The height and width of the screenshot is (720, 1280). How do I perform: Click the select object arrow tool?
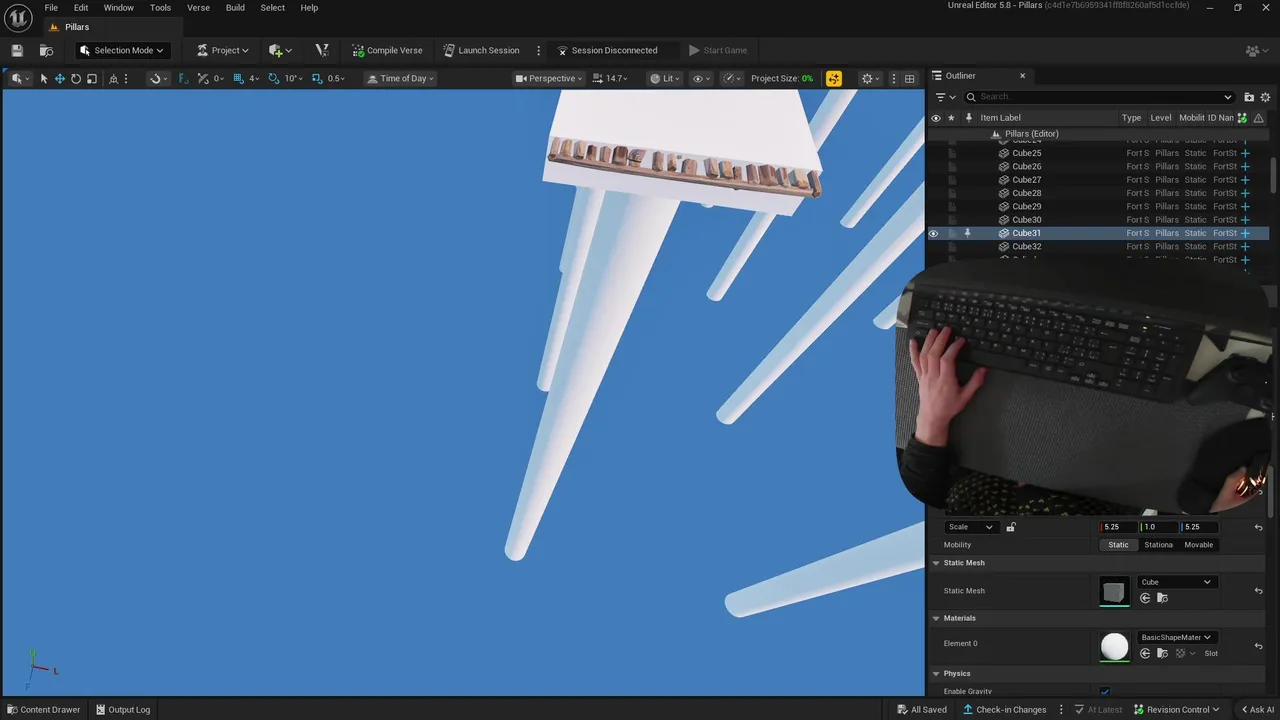(x=44, y=78)
